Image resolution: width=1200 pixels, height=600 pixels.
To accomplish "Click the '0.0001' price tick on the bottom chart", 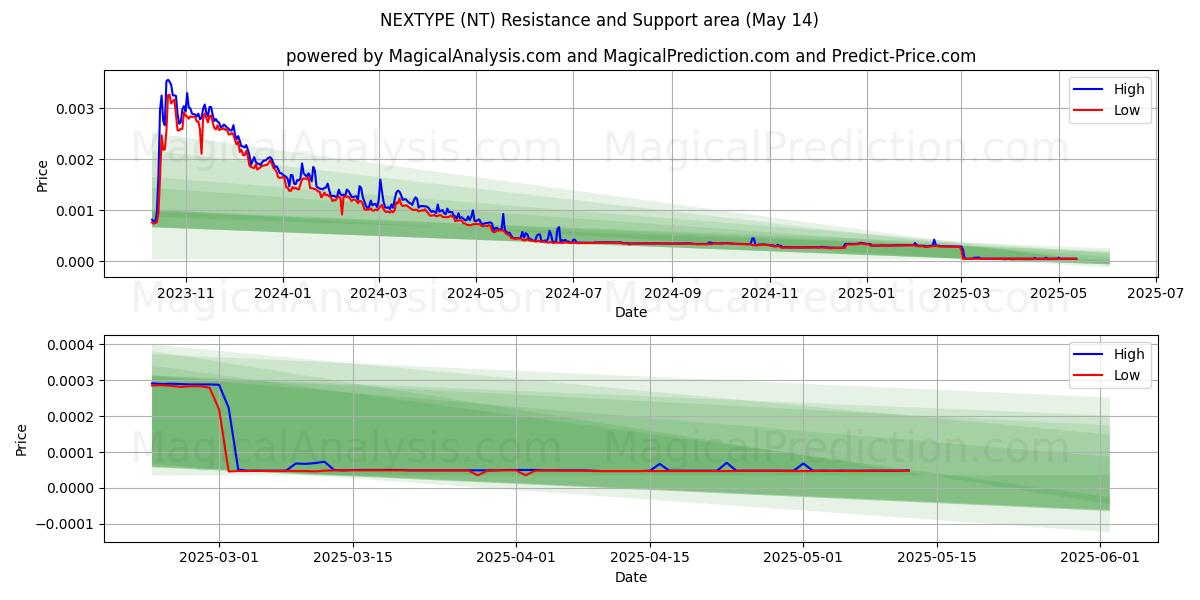I will point(72,452).
